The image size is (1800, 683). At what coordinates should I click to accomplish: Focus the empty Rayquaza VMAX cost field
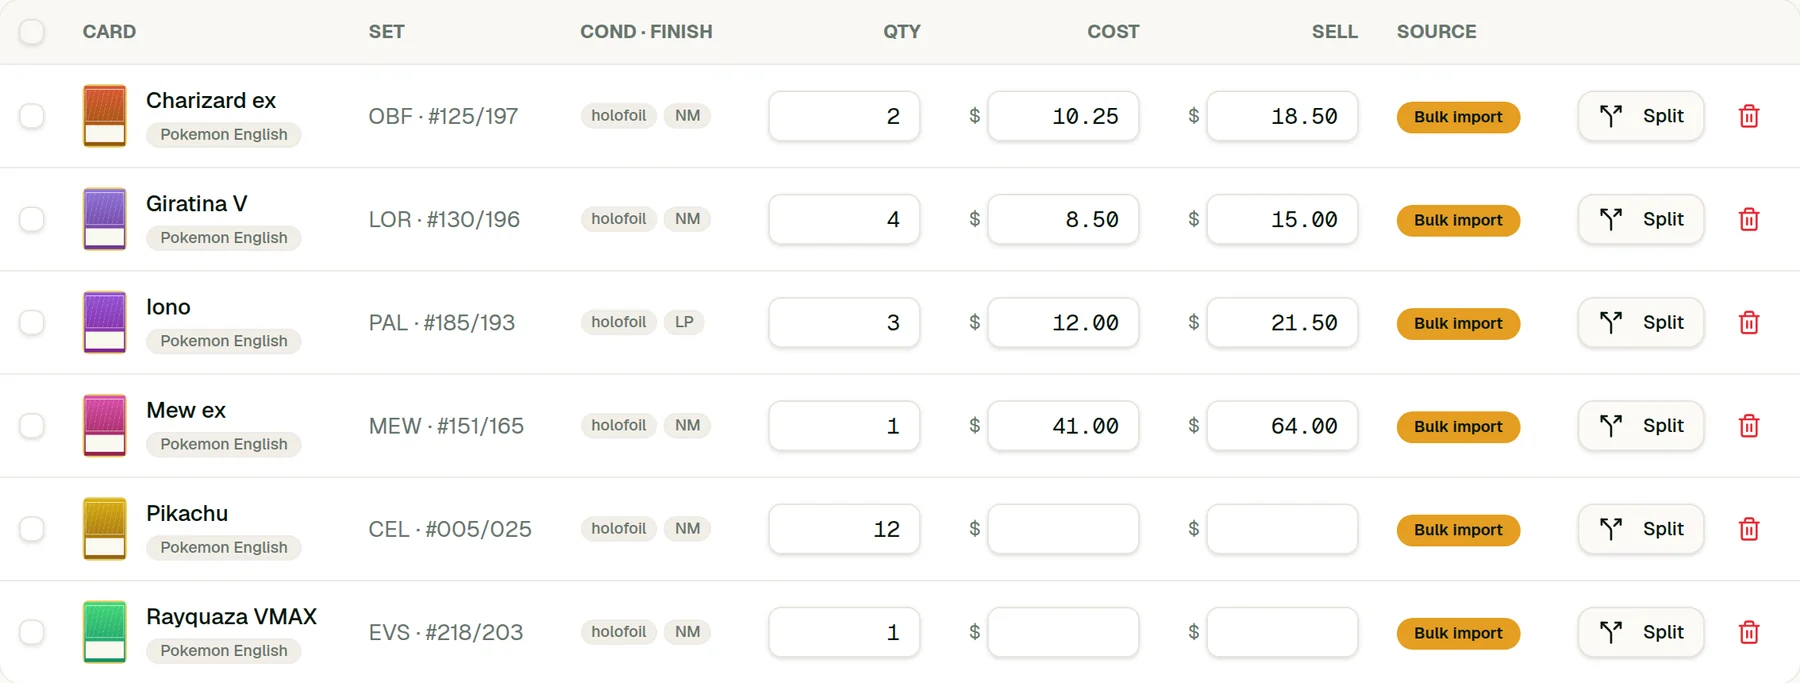[x=1063, y=632]
